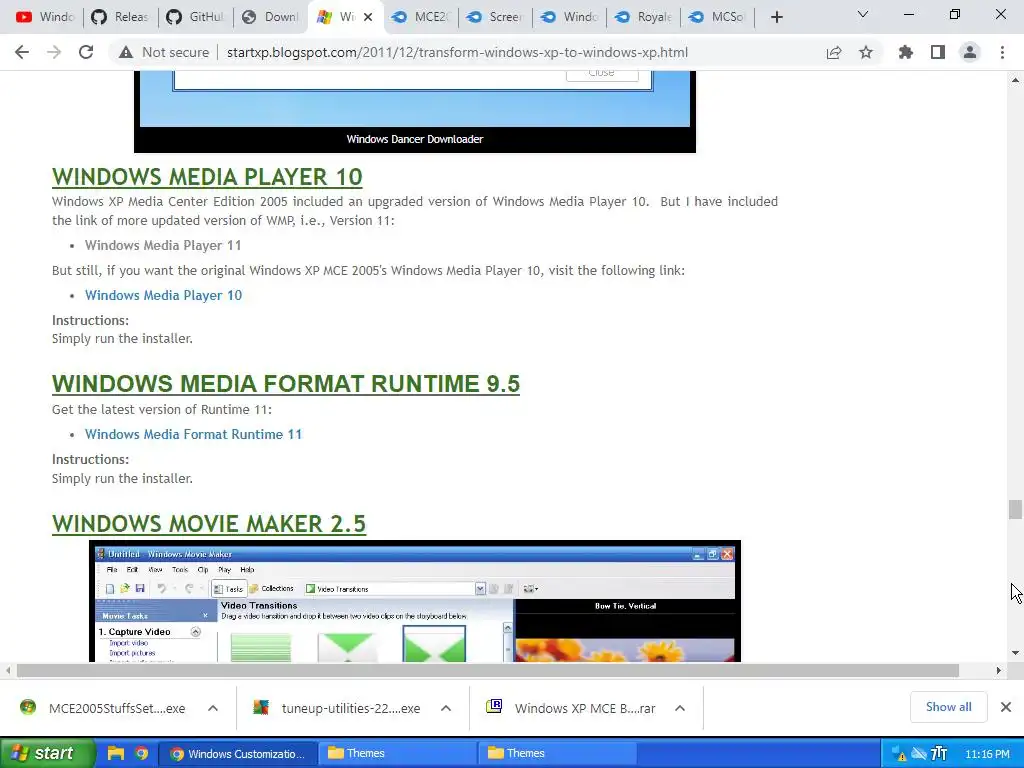Bookmark this page with star icon
This screenshot has width=1024, height=768.
click(866, 52)
